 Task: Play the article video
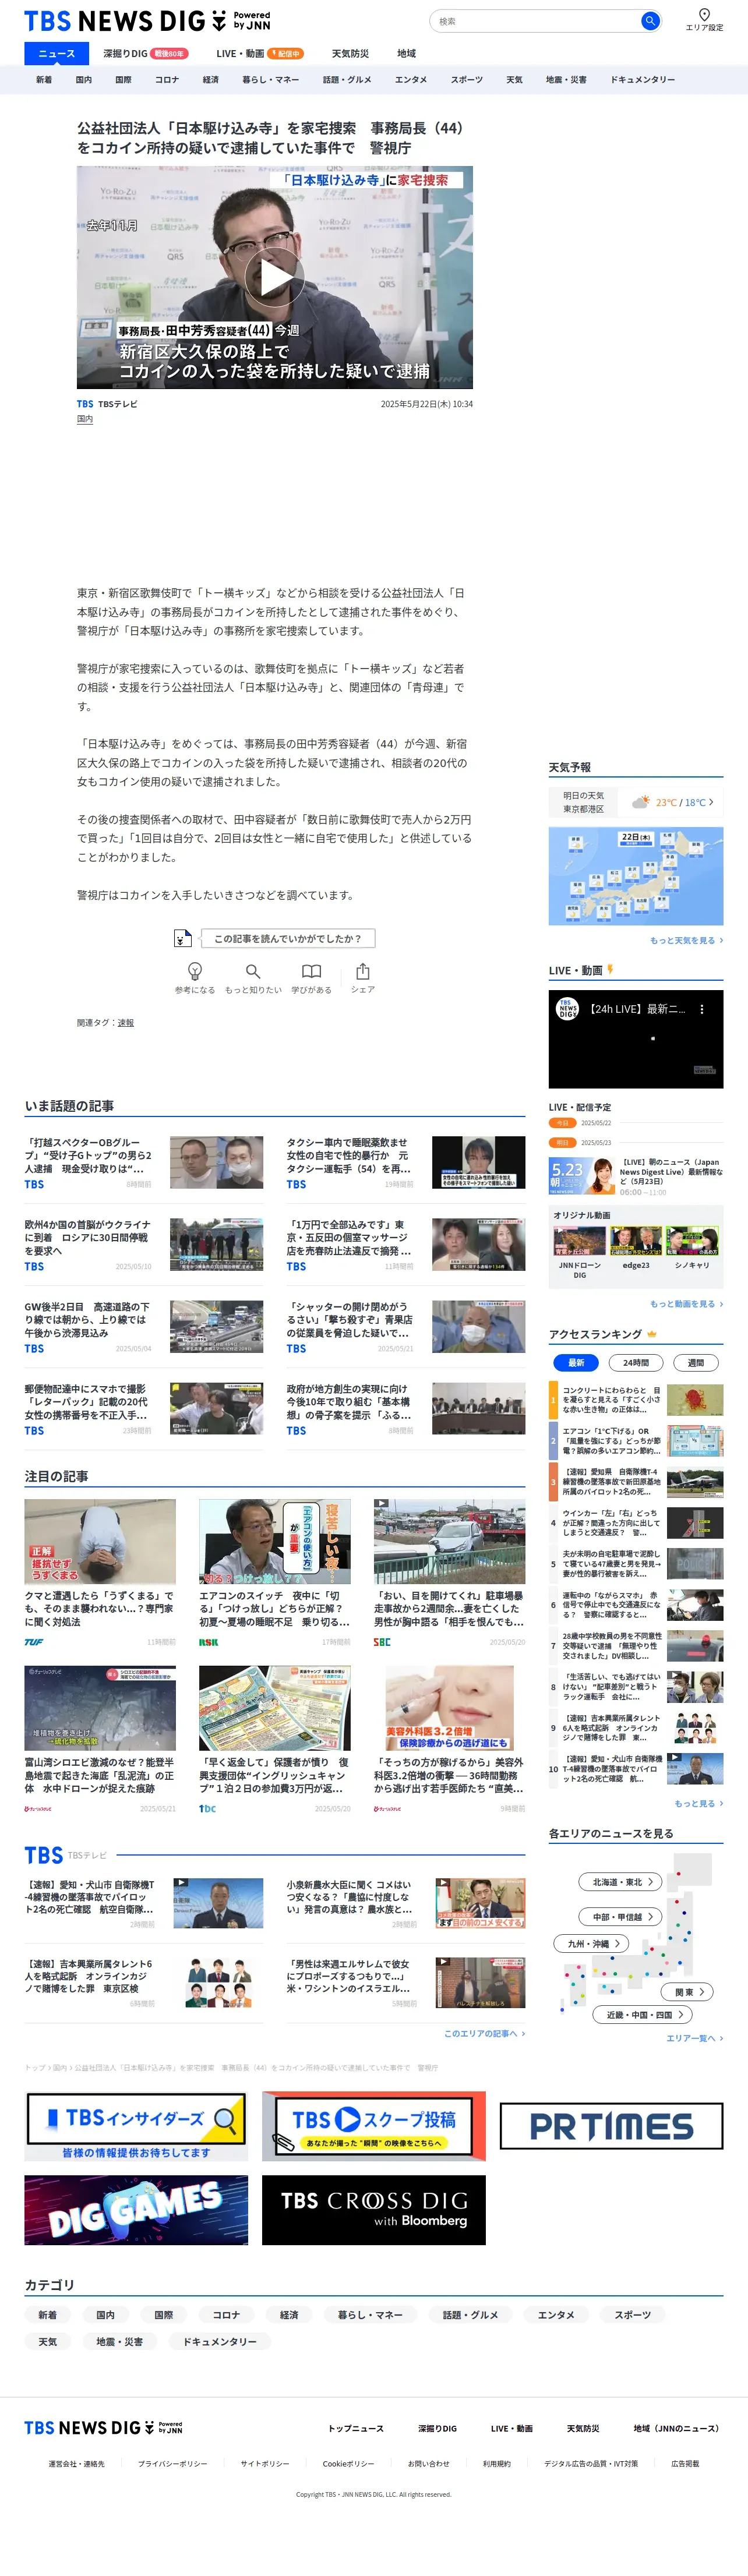pyautogui.click(x=275, y=277)
